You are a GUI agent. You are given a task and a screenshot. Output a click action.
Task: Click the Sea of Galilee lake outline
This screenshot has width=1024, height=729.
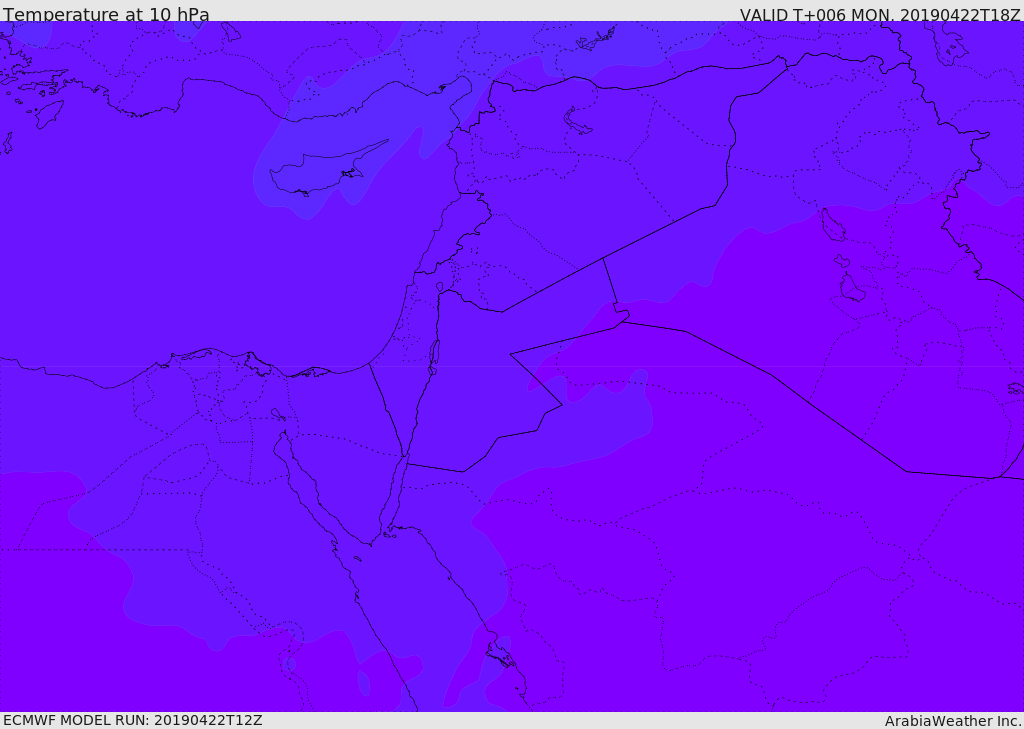[x=439, y=287]
